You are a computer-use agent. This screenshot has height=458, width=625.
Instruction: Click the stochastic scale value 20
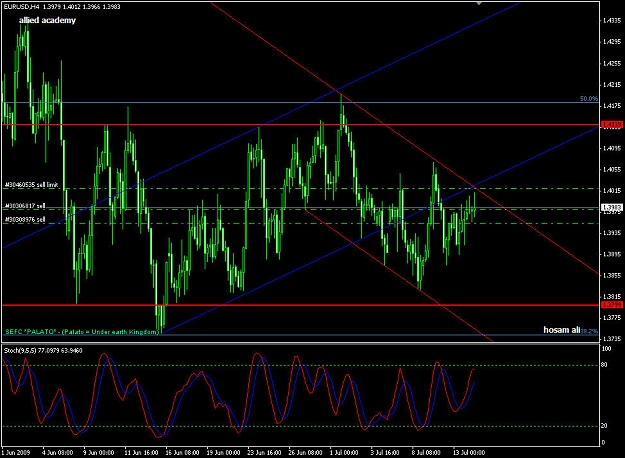[604, 426]
